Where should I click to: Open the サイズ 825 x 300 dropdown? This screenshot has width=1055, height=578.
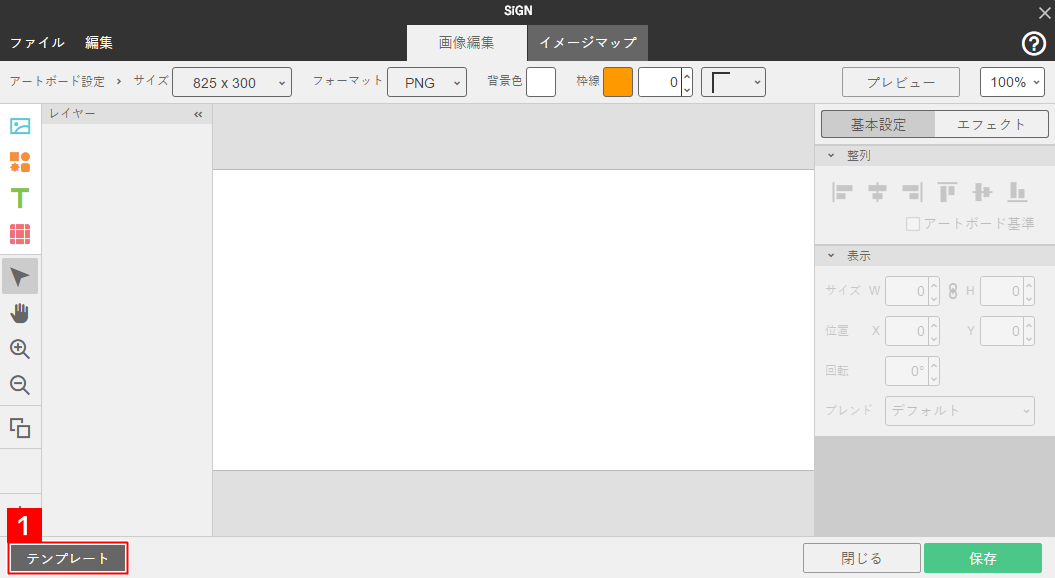232,82
